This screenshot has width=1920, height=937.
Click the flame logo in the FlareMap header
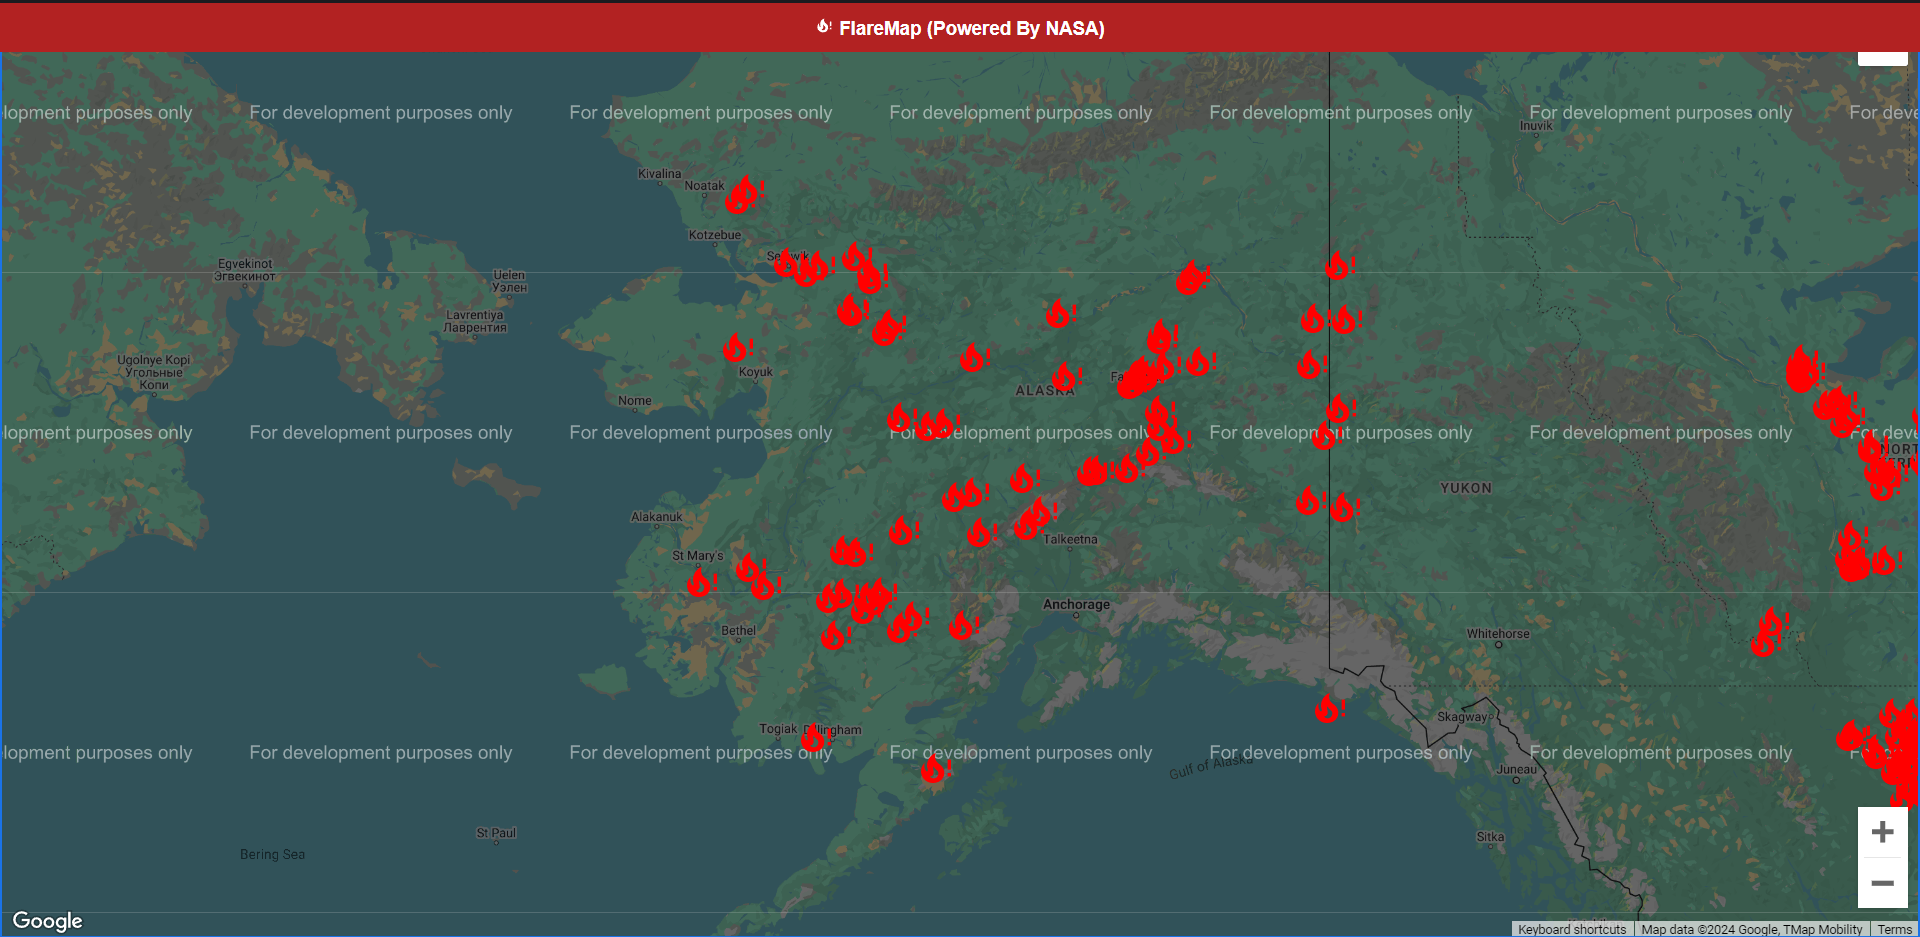tap(824, 27)
